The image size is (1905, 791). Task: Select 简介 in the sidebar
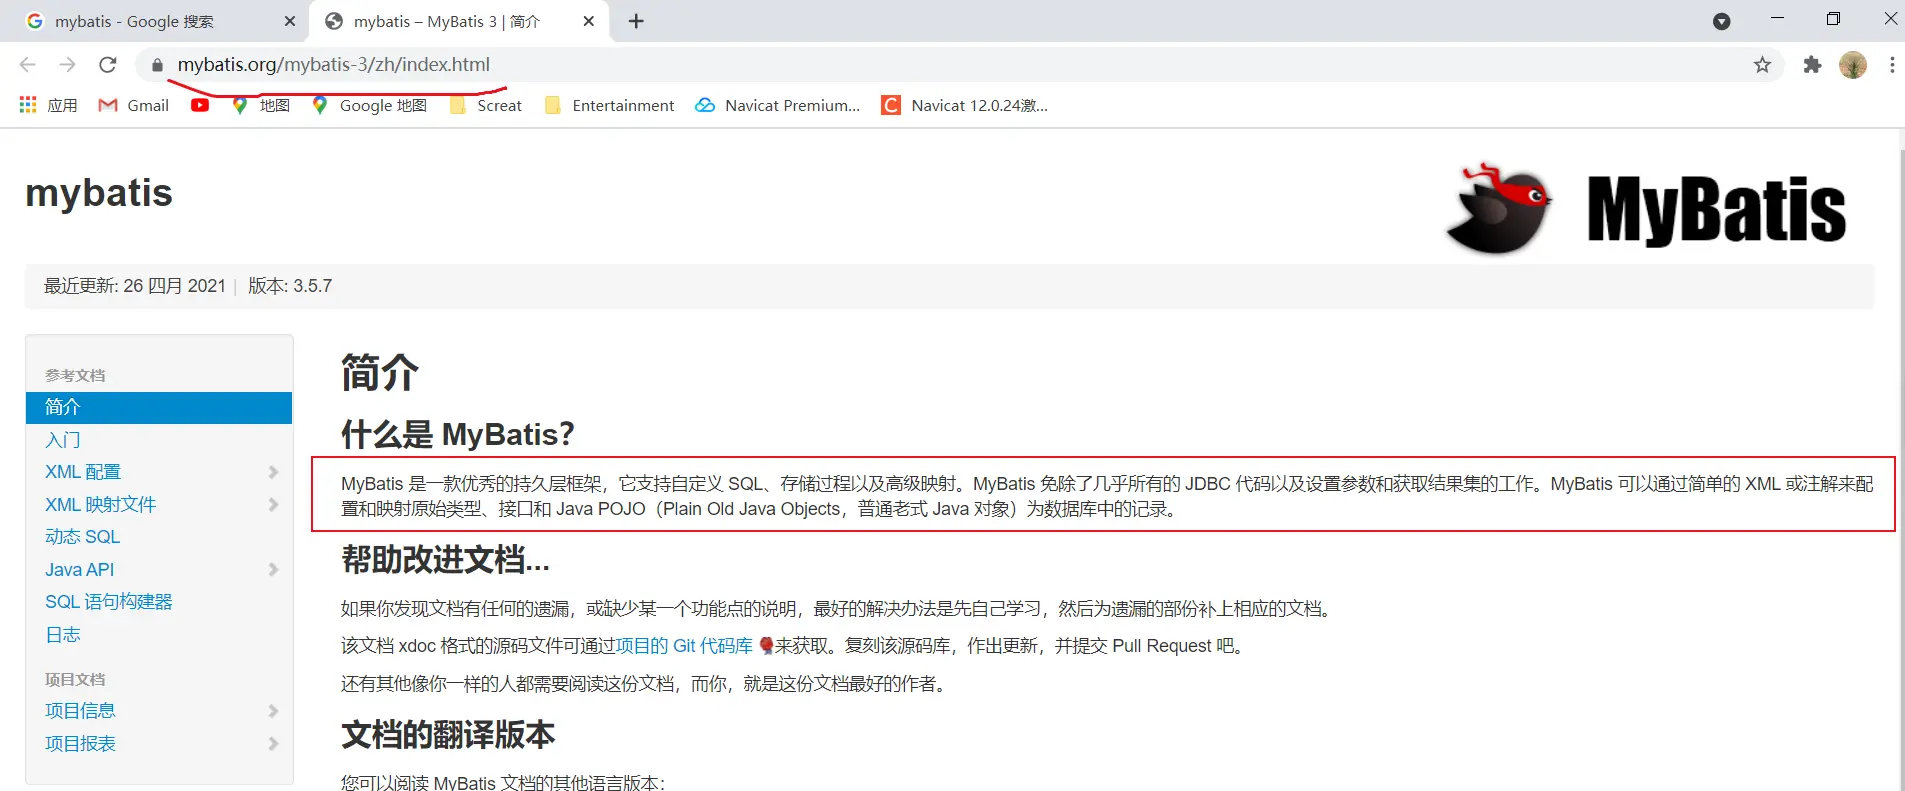pos(159,407)
